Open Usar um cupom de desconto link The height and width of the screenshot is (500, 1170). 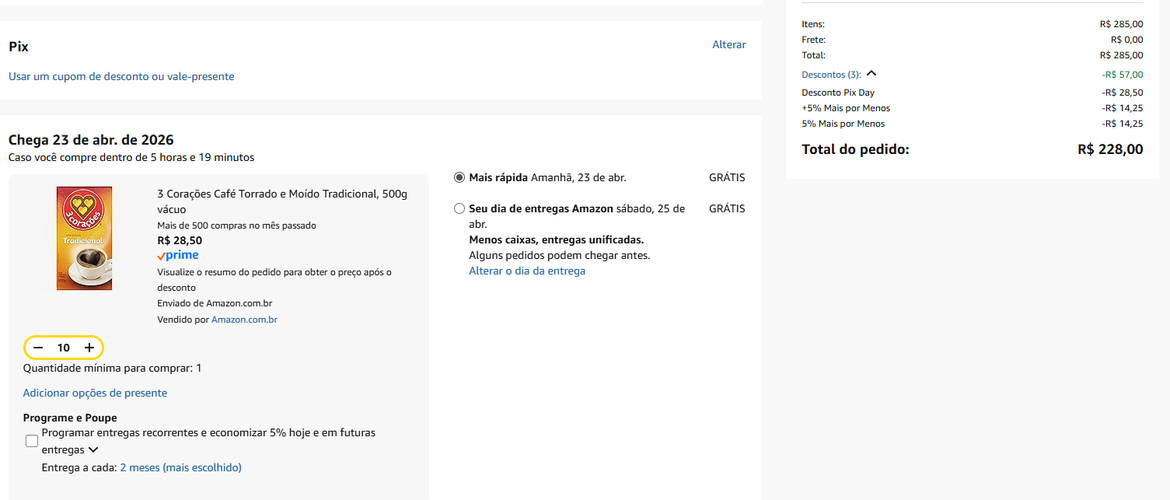pos(122,76)
